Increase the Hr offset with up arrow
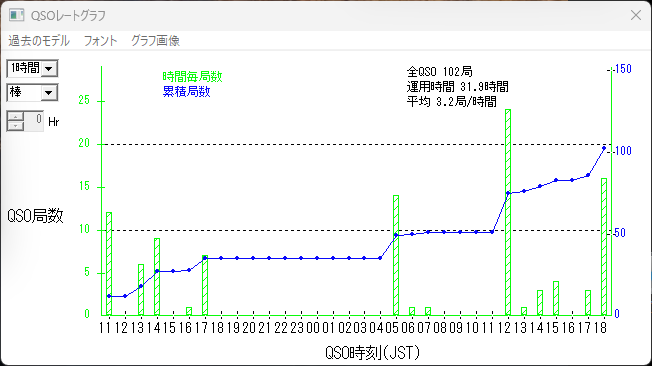This screenshot has width=652, height=366. (x=15, y=117)
